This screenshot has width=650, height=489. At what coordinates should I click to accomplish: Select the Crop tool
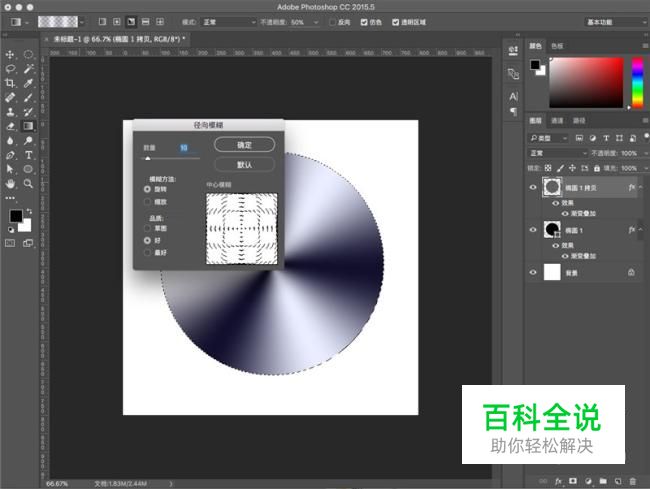(10, 83)
